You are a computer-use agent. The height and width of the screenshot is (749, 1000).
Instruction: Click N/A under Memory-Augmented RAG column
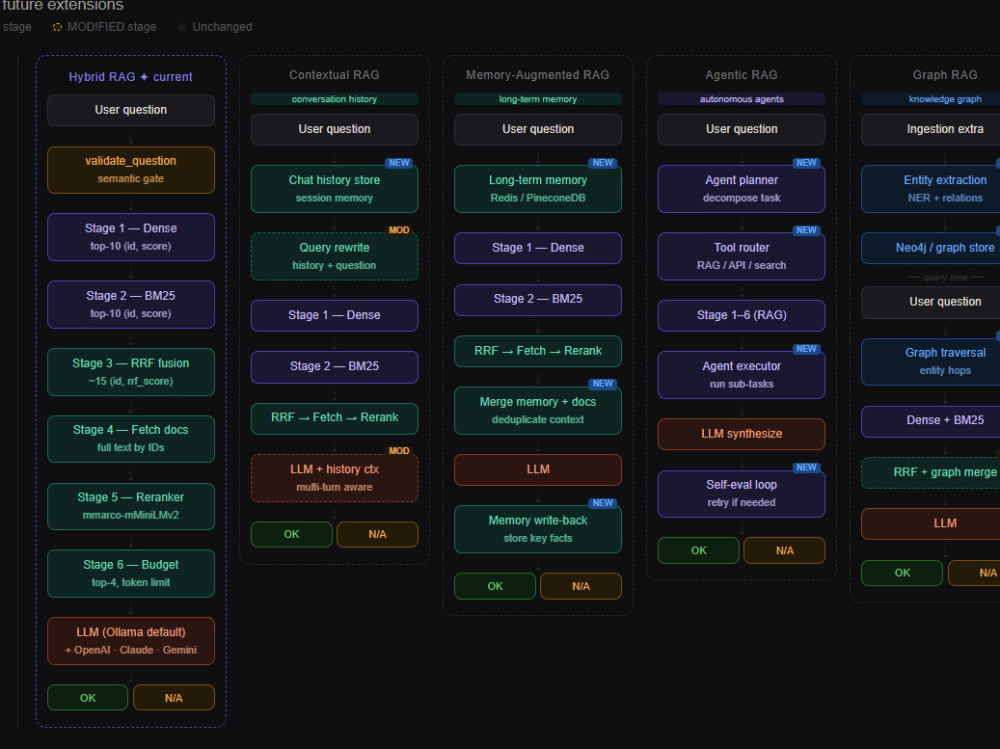pos(580,586)
